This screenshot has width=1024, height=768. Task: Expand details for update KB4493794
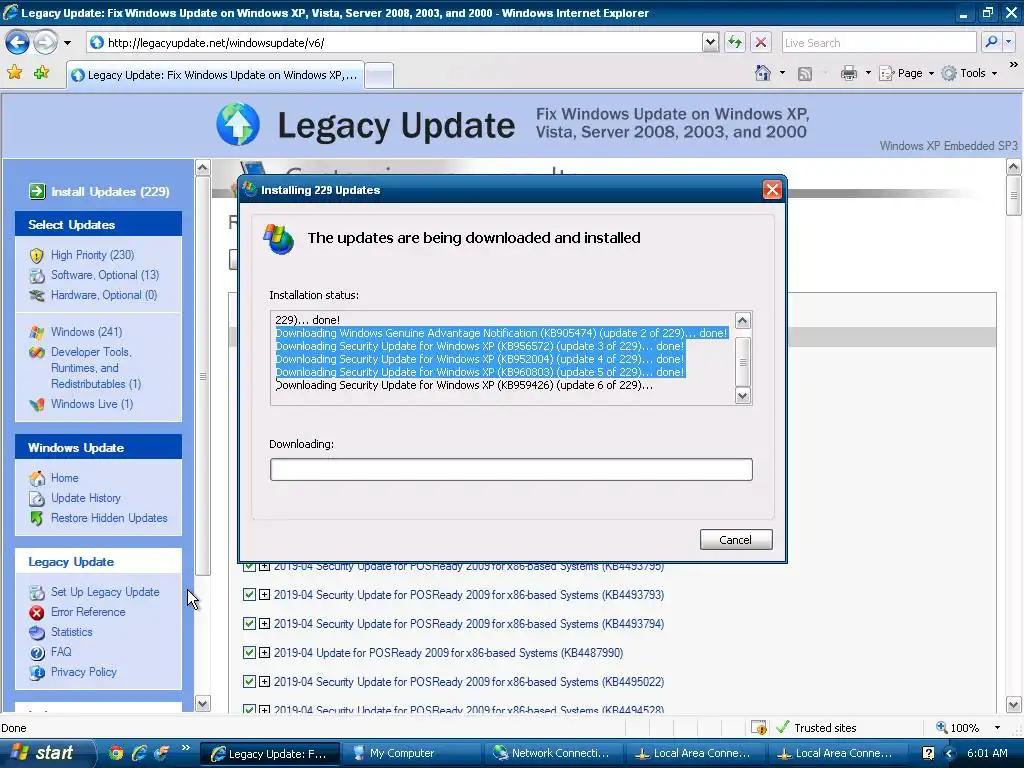(x=264, y=624)
